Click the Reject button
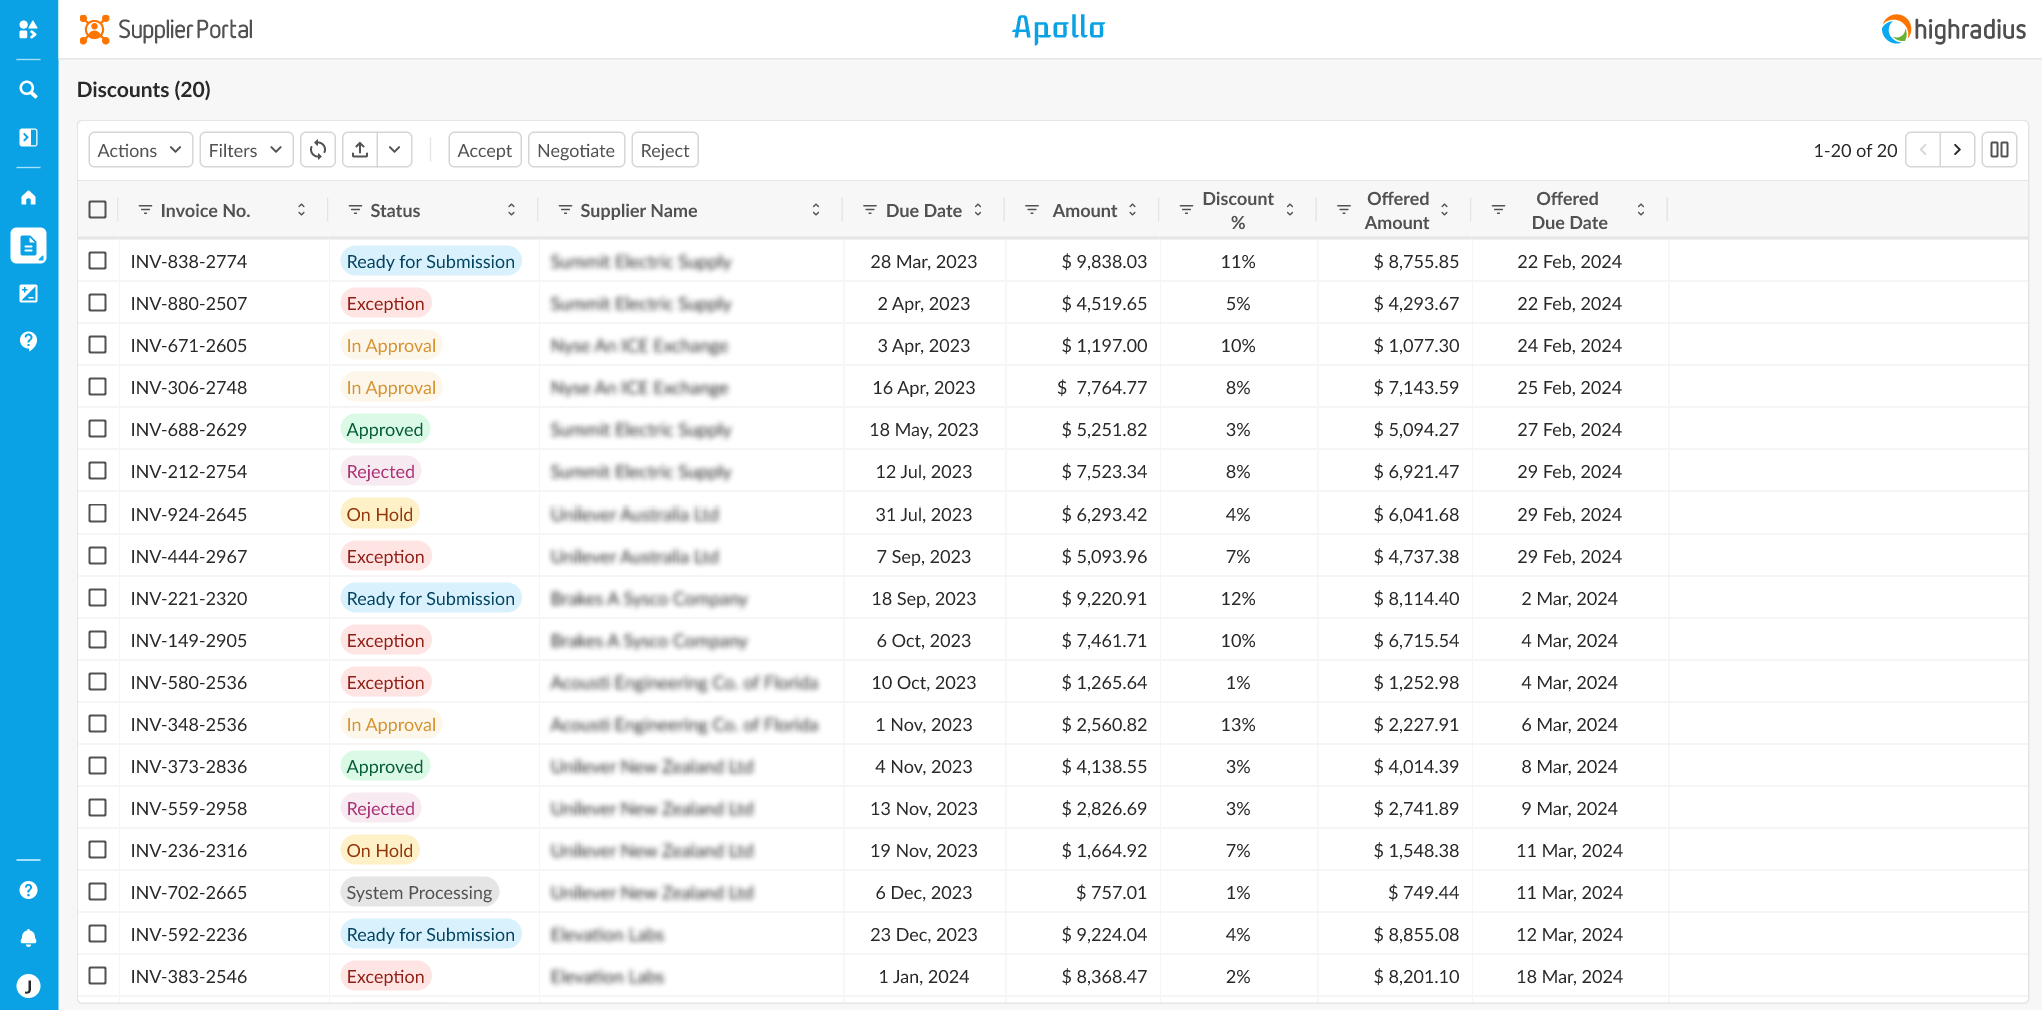The width and height of the screenshot is (2042, 1010). pyautogui.click(x=665, y=150)
